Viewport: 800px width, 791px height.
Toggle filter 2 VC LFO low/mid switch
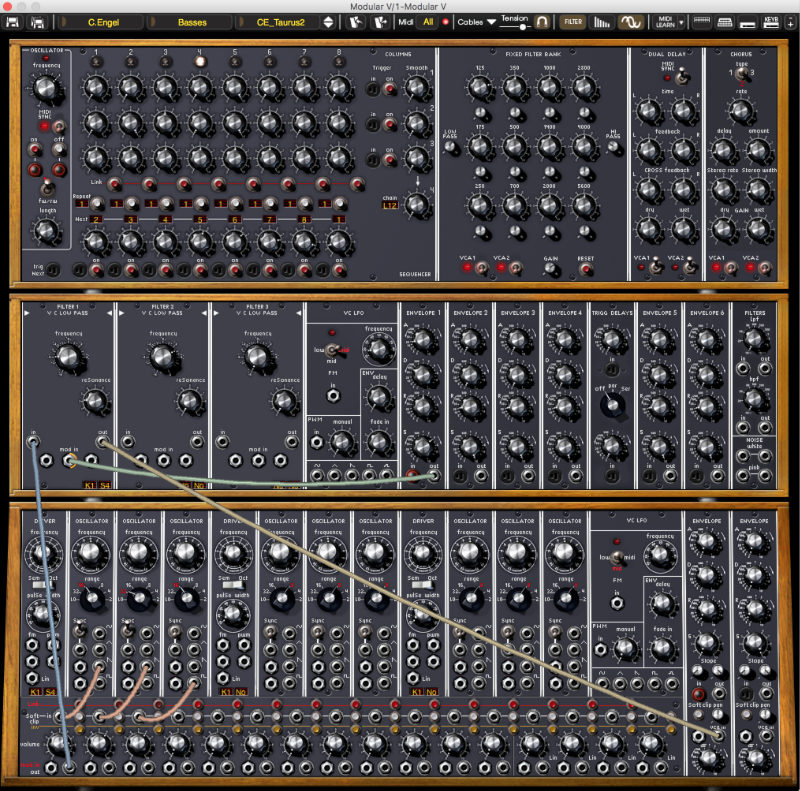tap(333, 350)
